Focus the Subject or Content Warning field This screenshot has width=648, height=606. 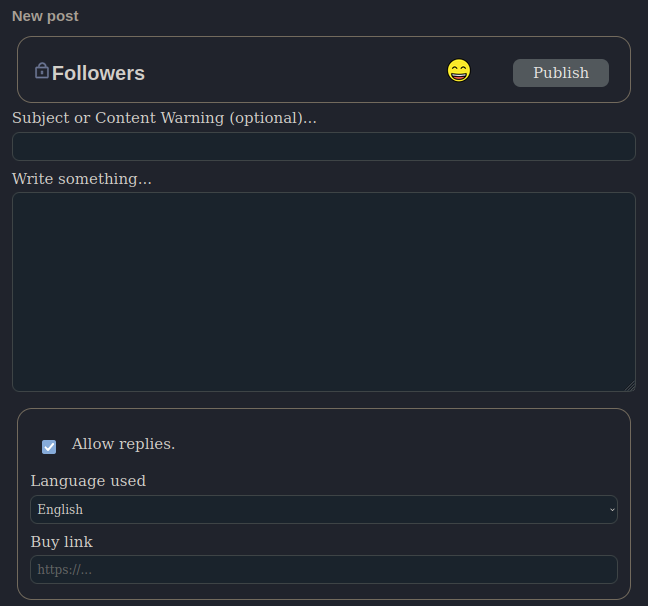click(x=323, y=147)
